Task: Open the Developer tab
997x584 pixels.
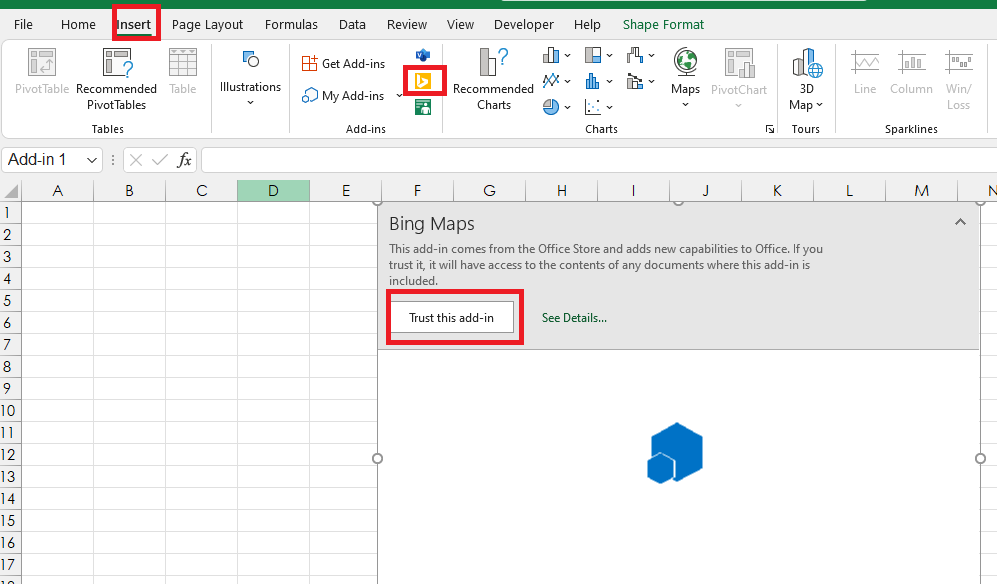Action: point(524,24)
